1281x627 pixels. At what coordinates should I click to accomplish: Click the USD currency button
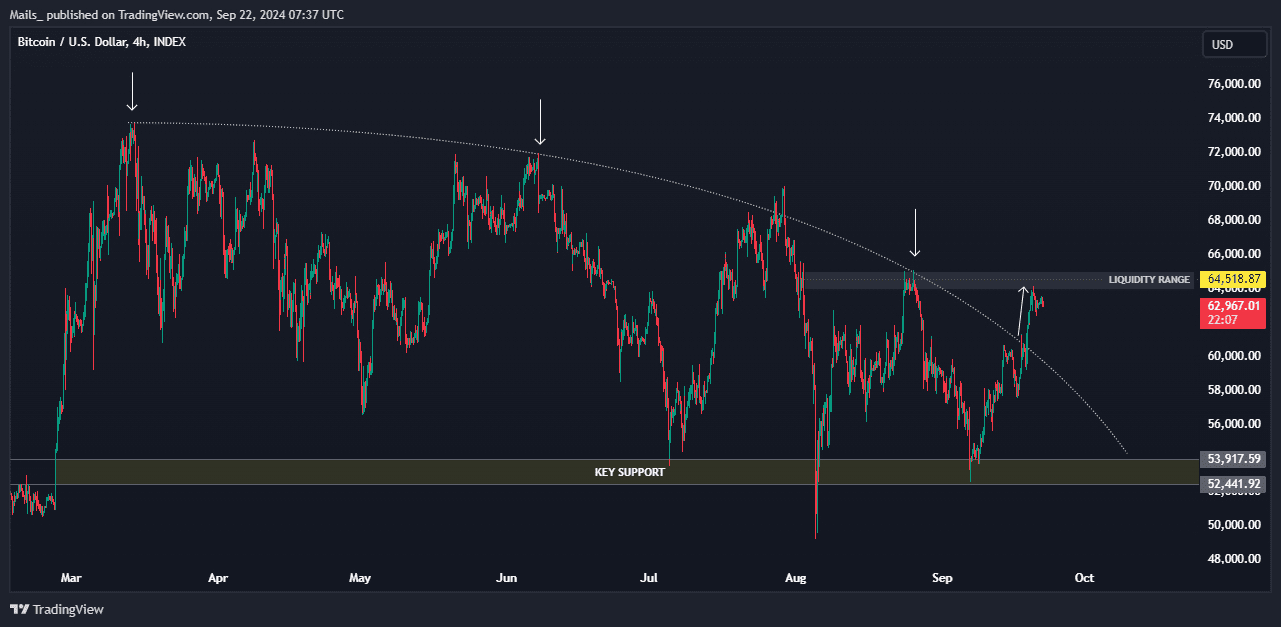1234,45
